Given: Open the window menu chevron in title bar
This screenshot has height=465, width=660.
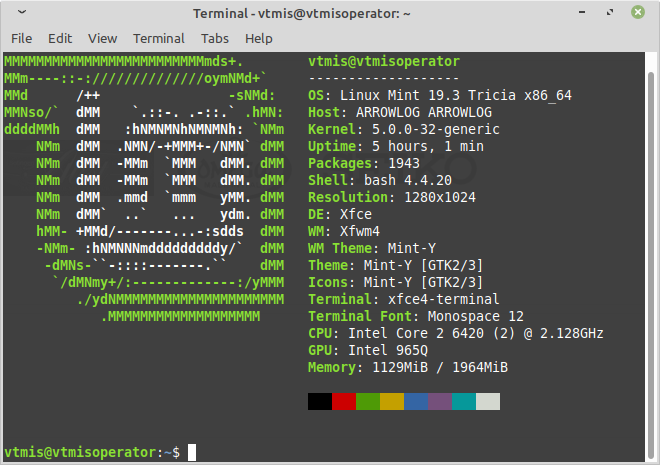Looking at the screenshot, I should (x=22, y=13).
